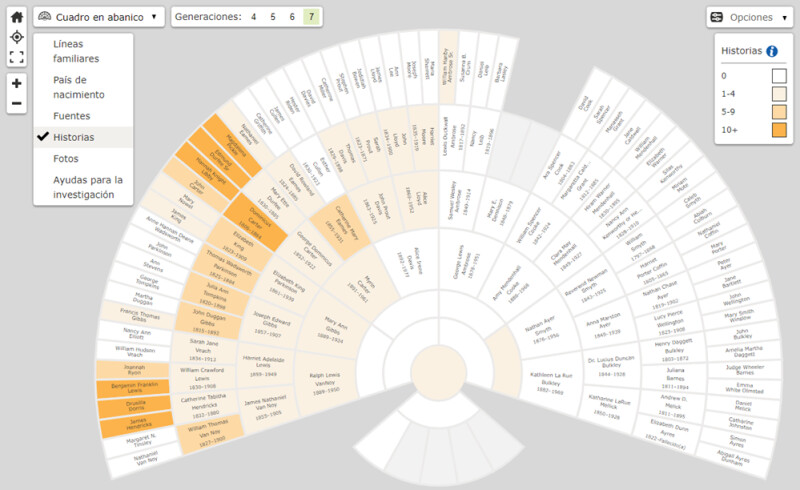Screen dimensions: 800x490
Task: Expand the Opciones dropdown arrow
Action: coord(785,18)
